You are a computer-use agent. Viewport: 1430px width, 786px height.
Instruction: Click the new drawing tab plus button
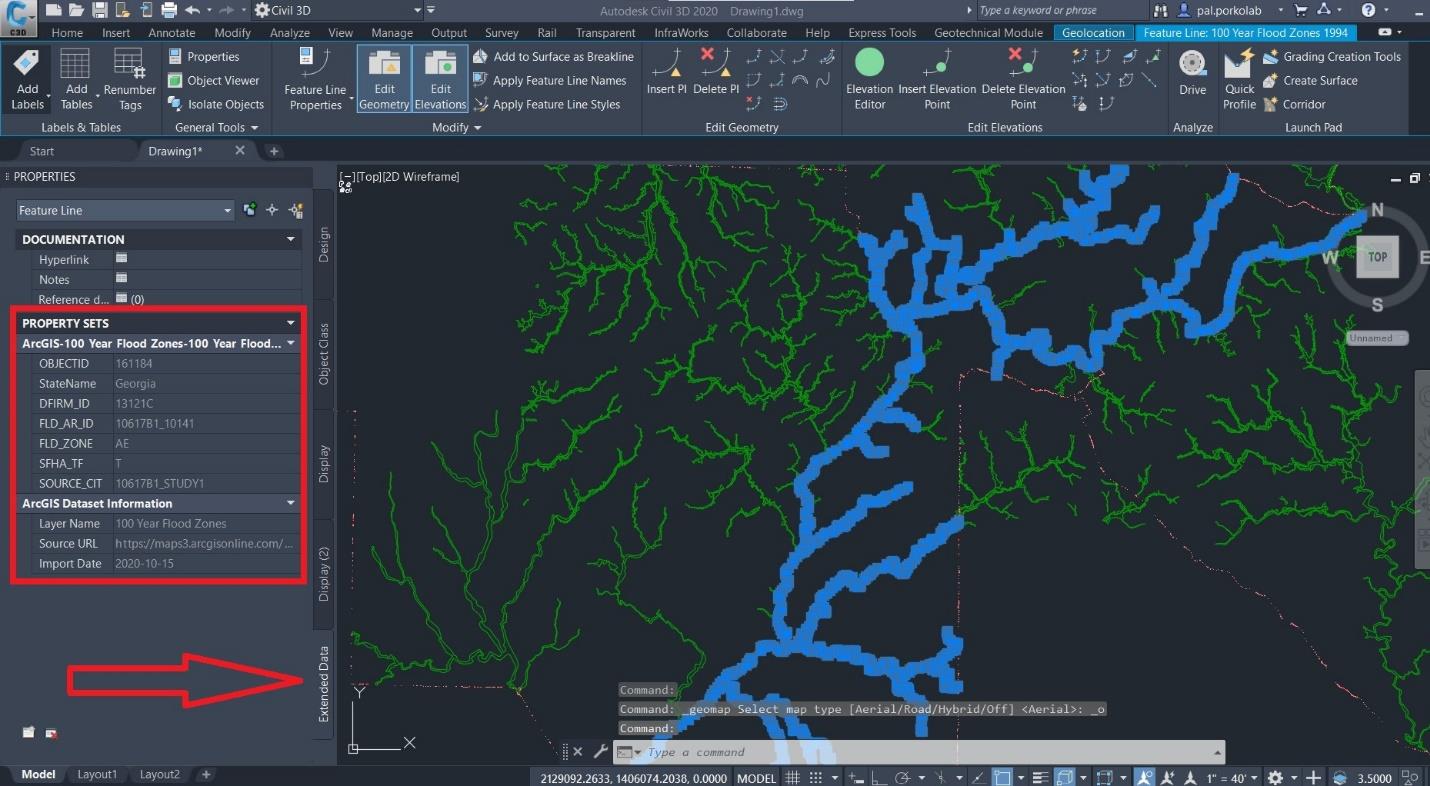coord(274,151)
